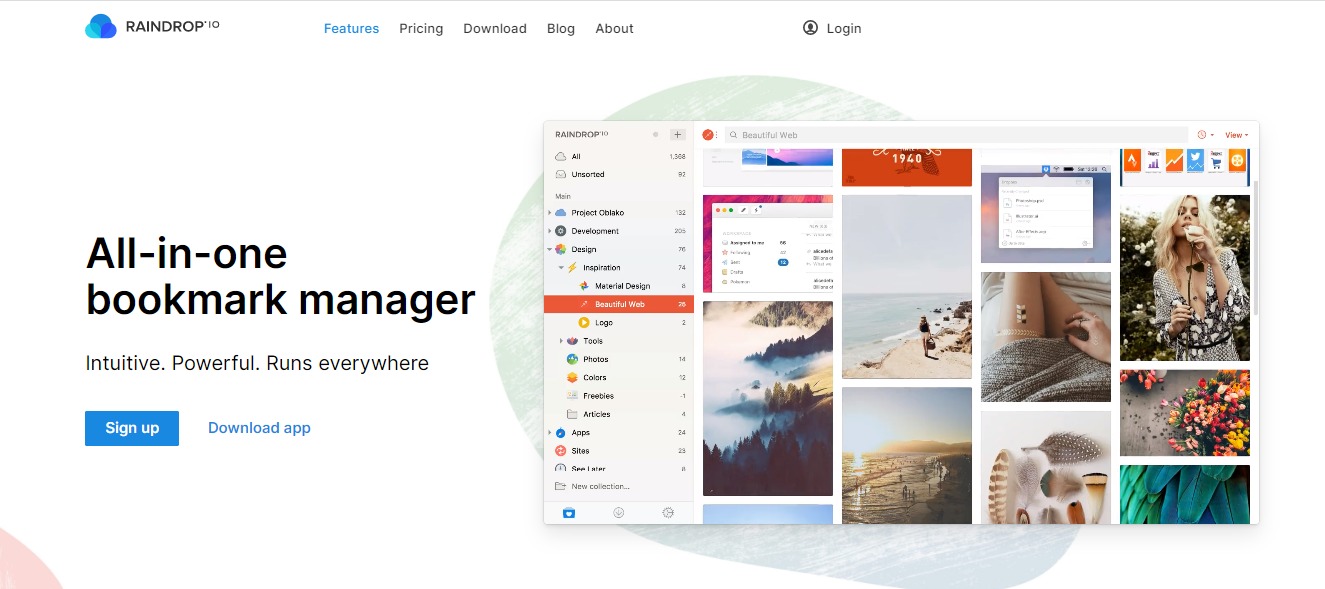Open the foggy forest thumbnail
1325x589 pixels.
(x=768, y=398)
